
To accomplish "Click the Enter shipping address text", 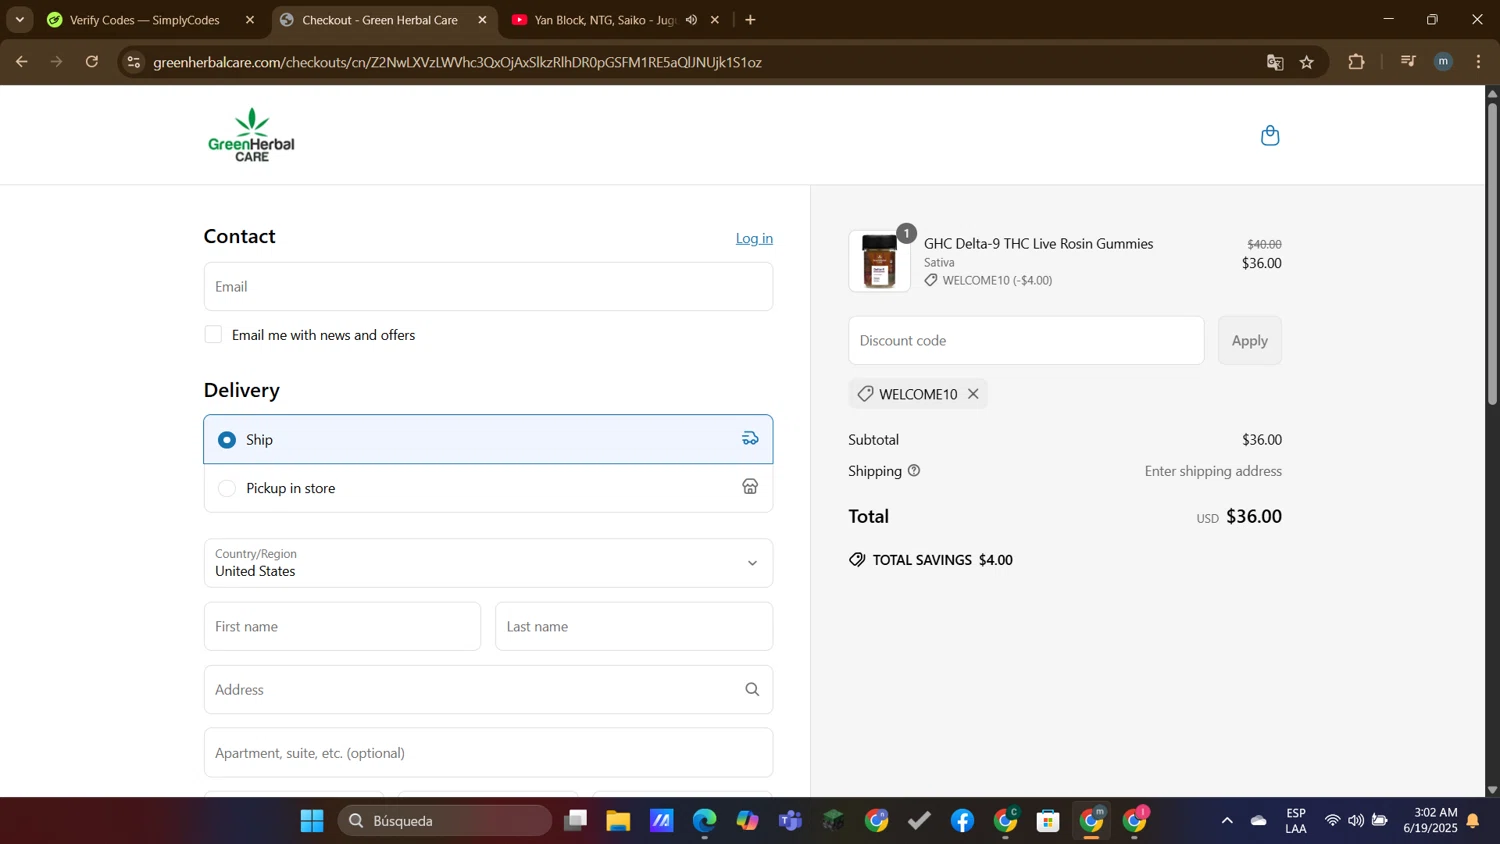I will click(x=1213, y=471).
